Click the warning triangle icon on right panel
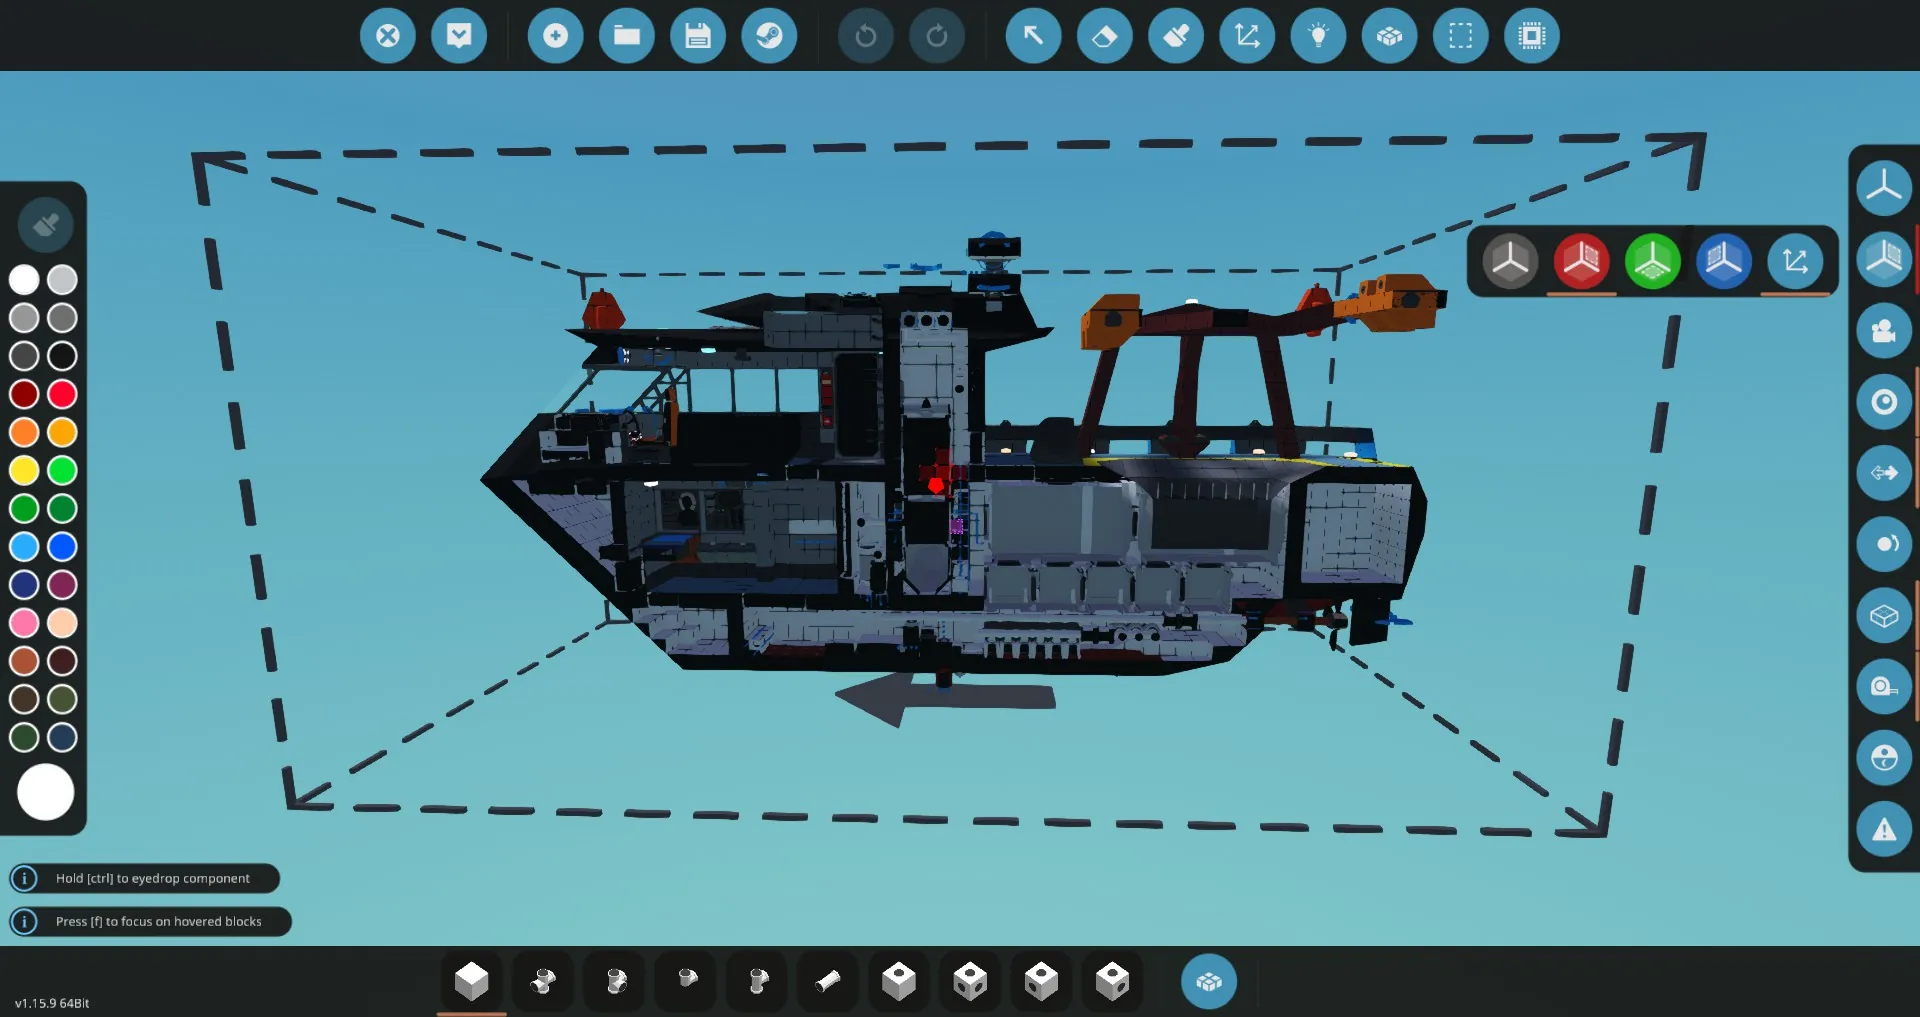 click(x=1883, y=829)
